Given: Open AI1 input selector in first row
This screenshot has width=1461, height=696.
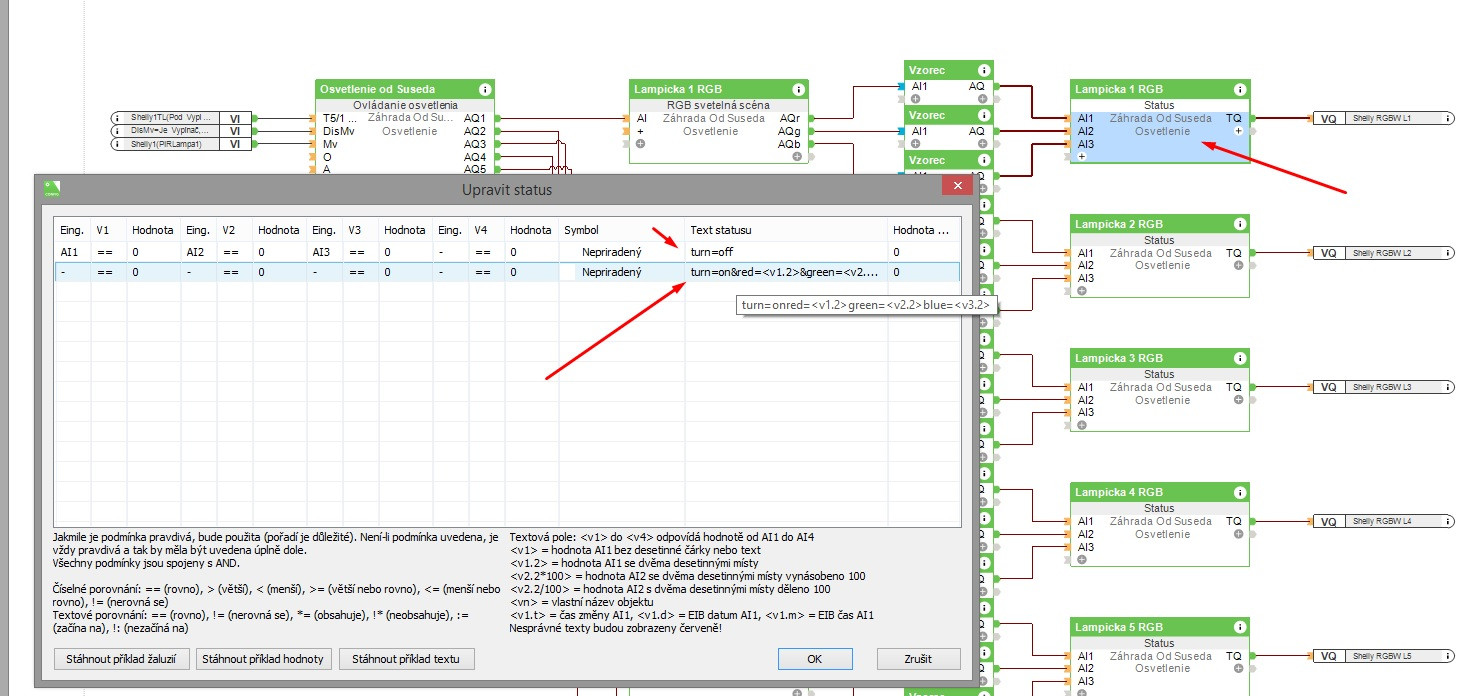Looking at the screenshot, I should click(x=72, y=252).
